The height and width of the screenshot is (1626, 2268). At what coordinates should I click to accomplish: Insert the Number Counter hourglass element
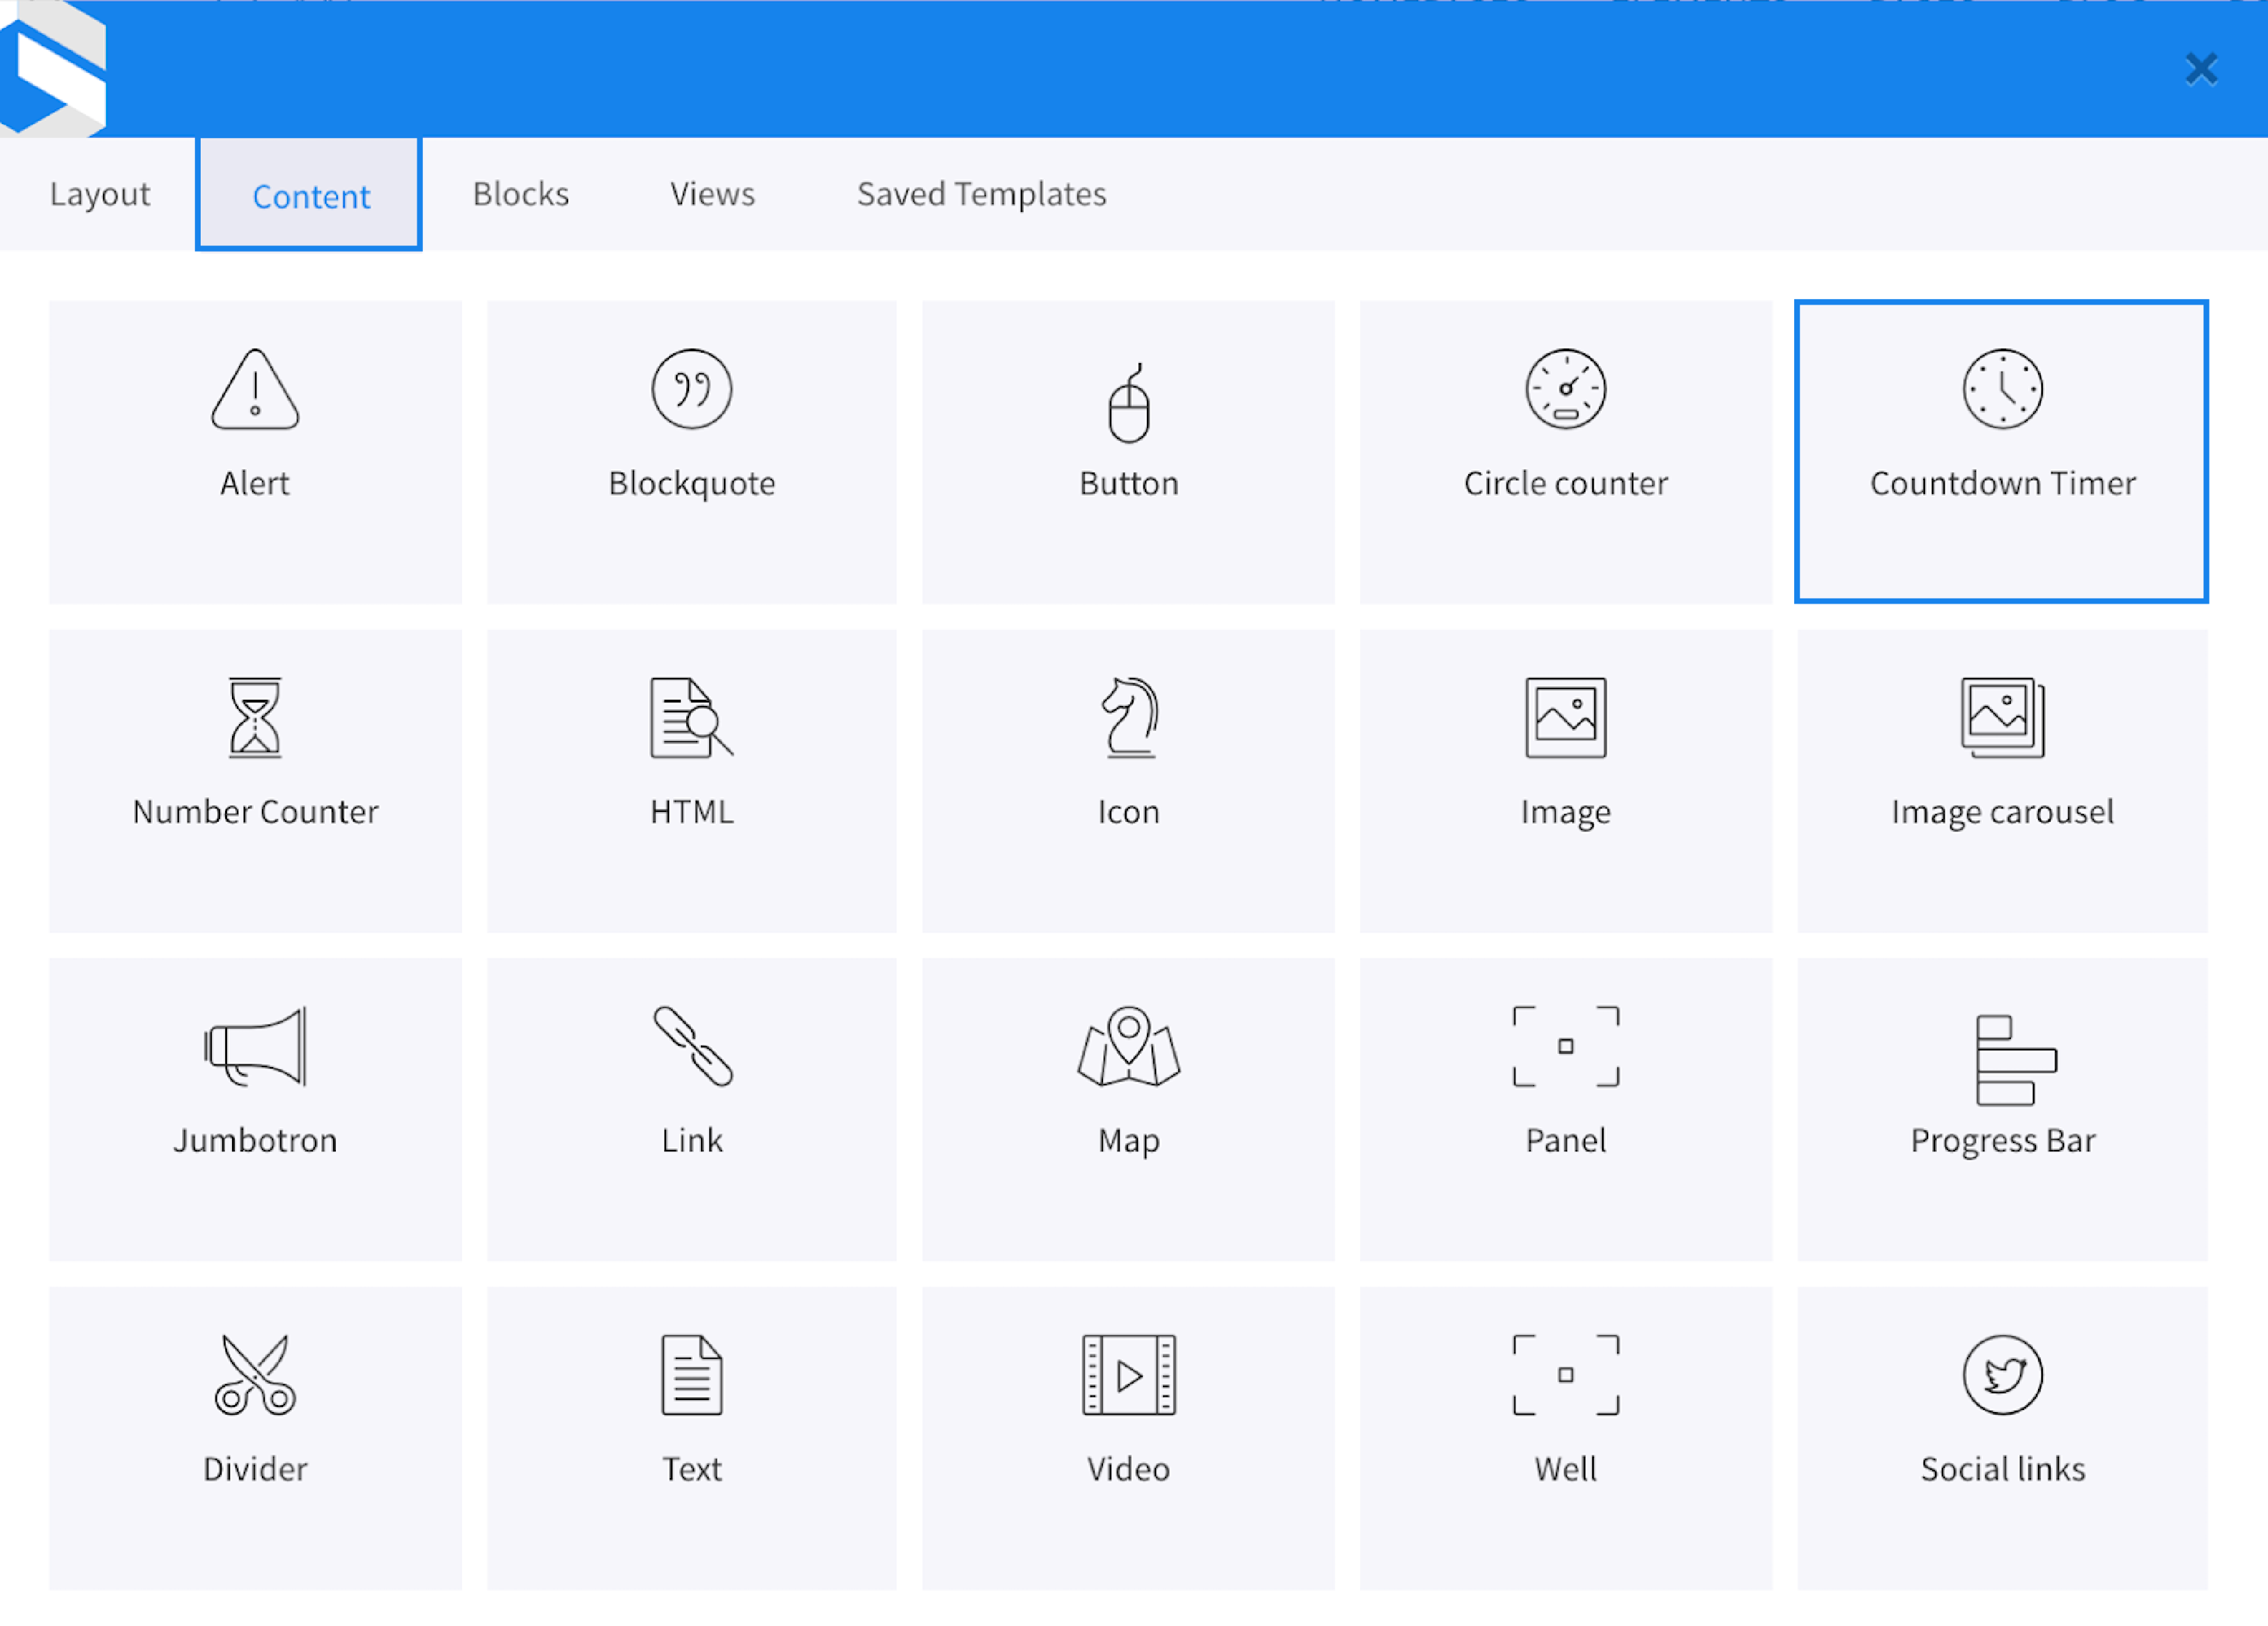click(x=255, y=781)
